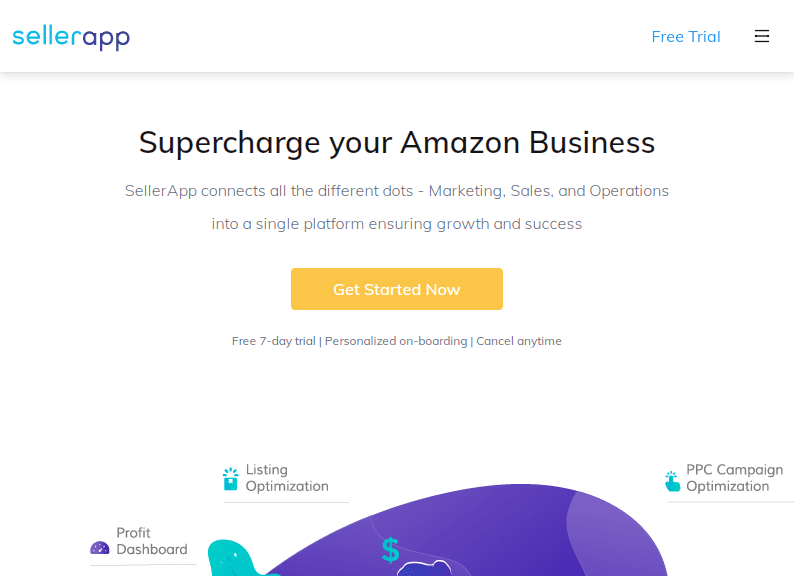The width and height of the screenshot is (794, 576).
Task: Click the teal dollar sign icon
Action: click(390, 549)
